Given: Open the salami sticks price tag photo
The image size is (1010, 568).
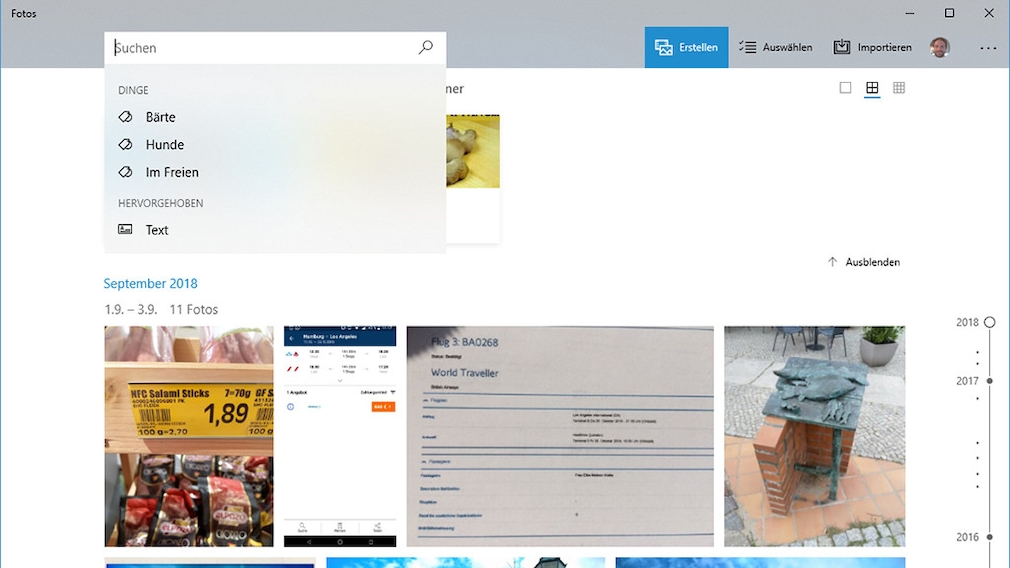Looking at the screenshot, I should pyautogui.click(x=189, y=436).
